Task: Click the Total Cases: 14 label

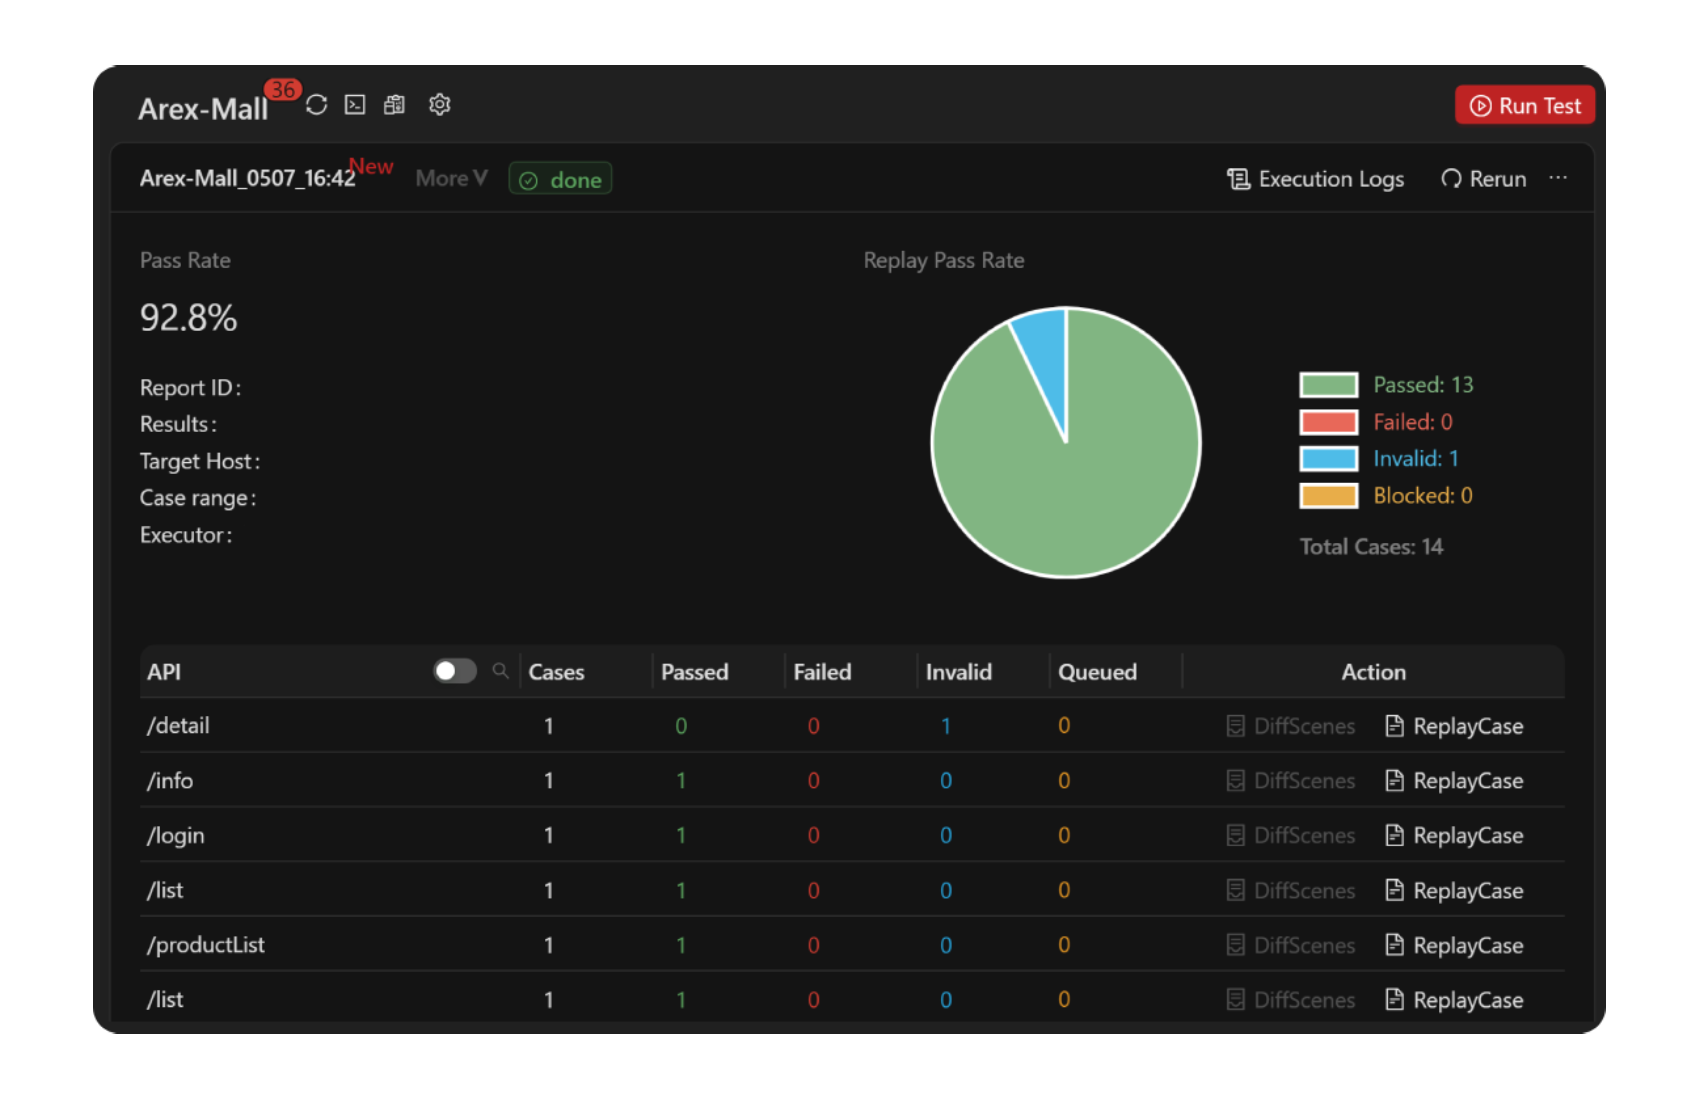Action: [x=1371, y=547]
